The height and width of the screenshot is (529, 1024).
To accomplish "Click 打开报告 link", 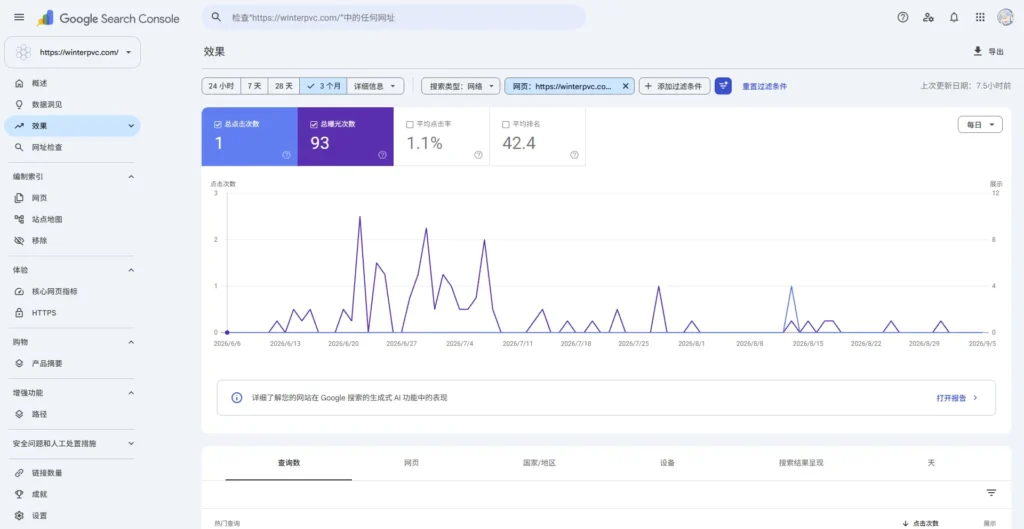I will [957, 398].
